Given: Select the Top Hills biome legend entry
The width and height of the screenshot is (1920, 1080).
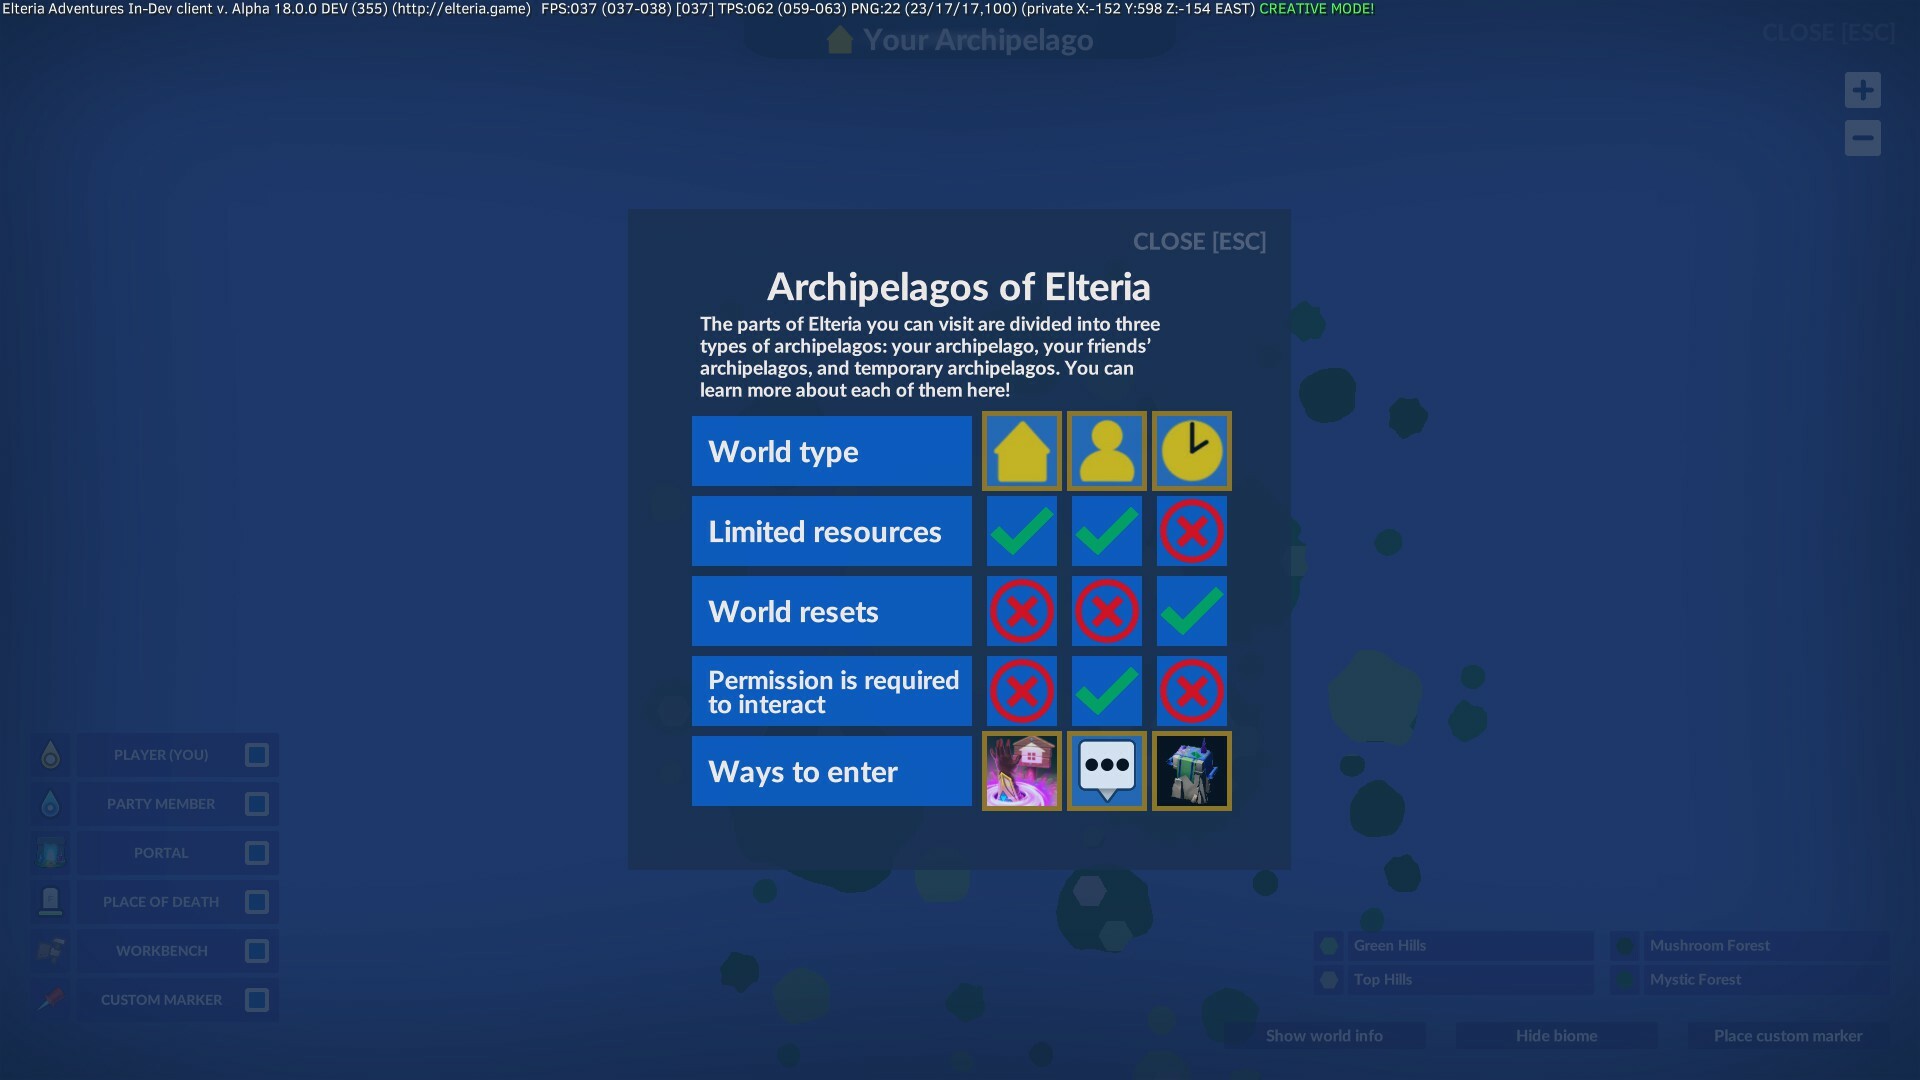Looking at the screenshot, I should [1454, 980].
